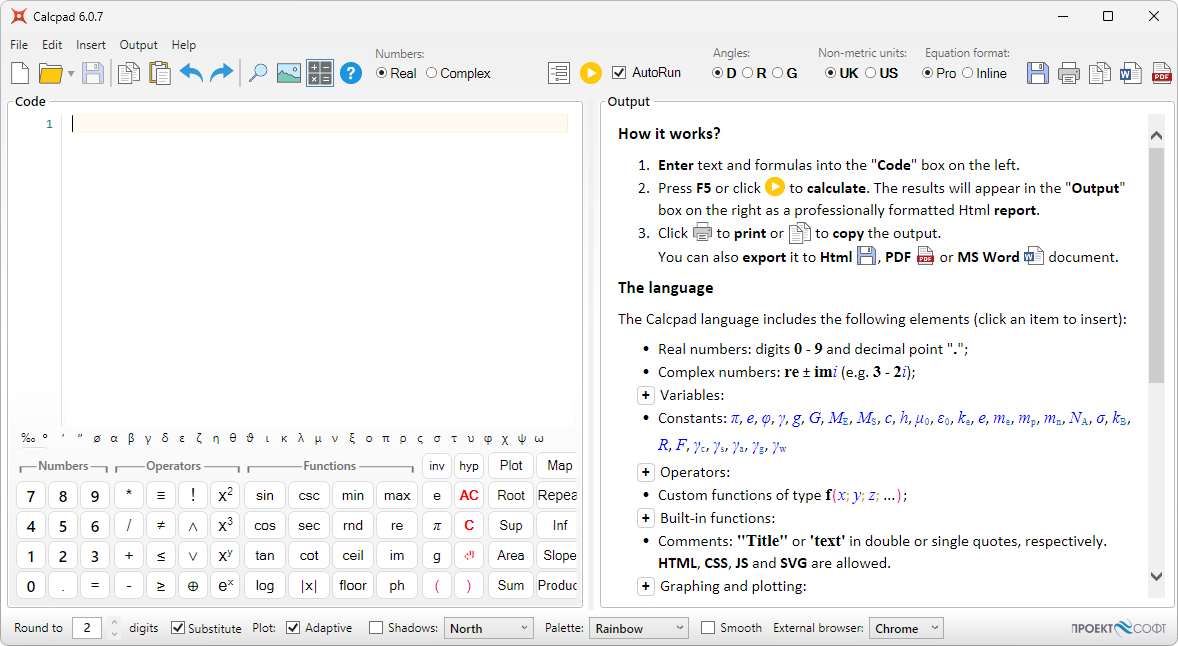This screenshot has height=646, width=1178.
Task: Redo the edit with the blue arrow
Action: (222, 73)
